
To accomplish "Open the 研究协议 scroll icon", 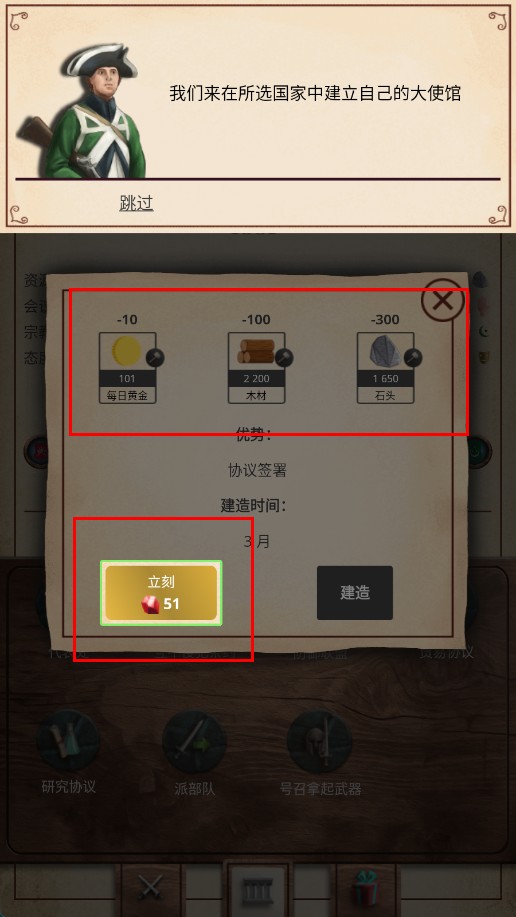I will pyautogui.click(x=68, y=742).
